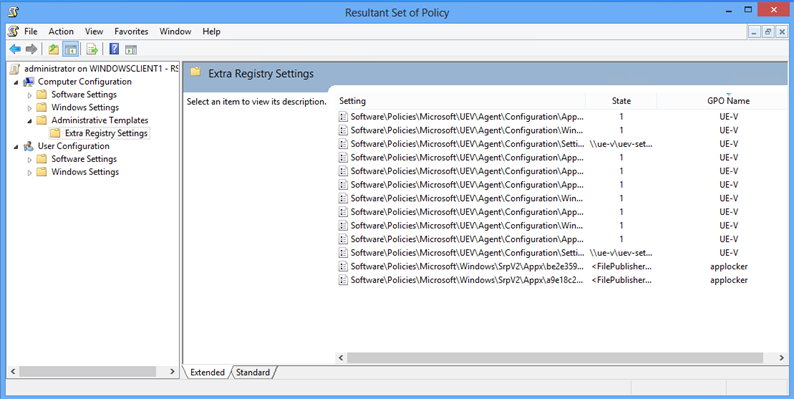Click the folder icon in the Extra Registry Settings header
This screenshot has height=399, width=794.
196,72
